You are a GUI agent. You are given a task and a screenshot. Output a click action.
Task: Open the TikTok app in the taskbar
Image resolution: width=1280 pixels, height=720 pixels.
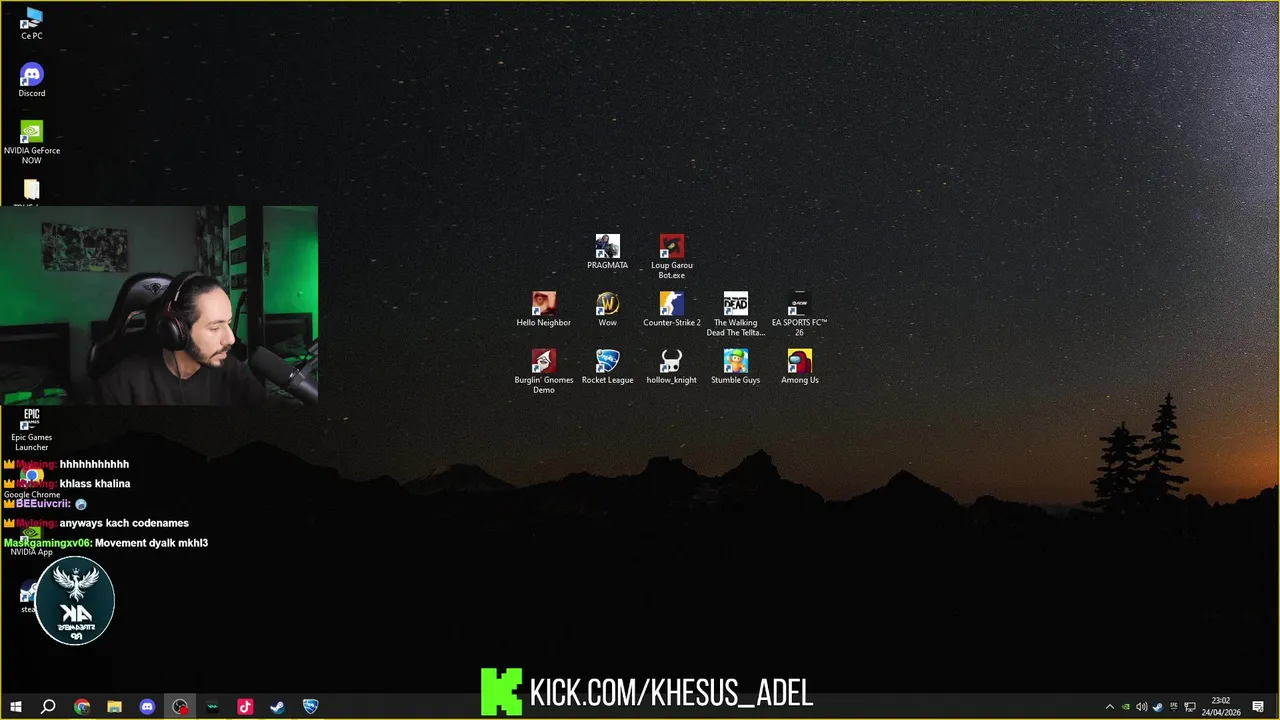[245, 707]
